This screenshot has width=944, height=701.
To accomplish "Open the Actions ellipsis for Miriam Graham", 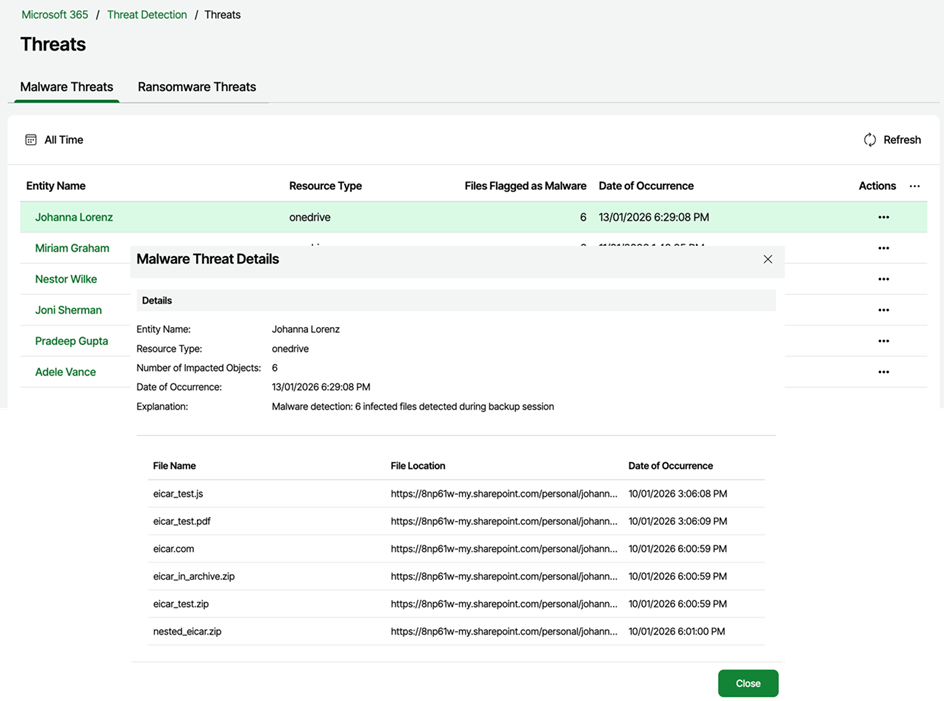I will tap(883, 248).
